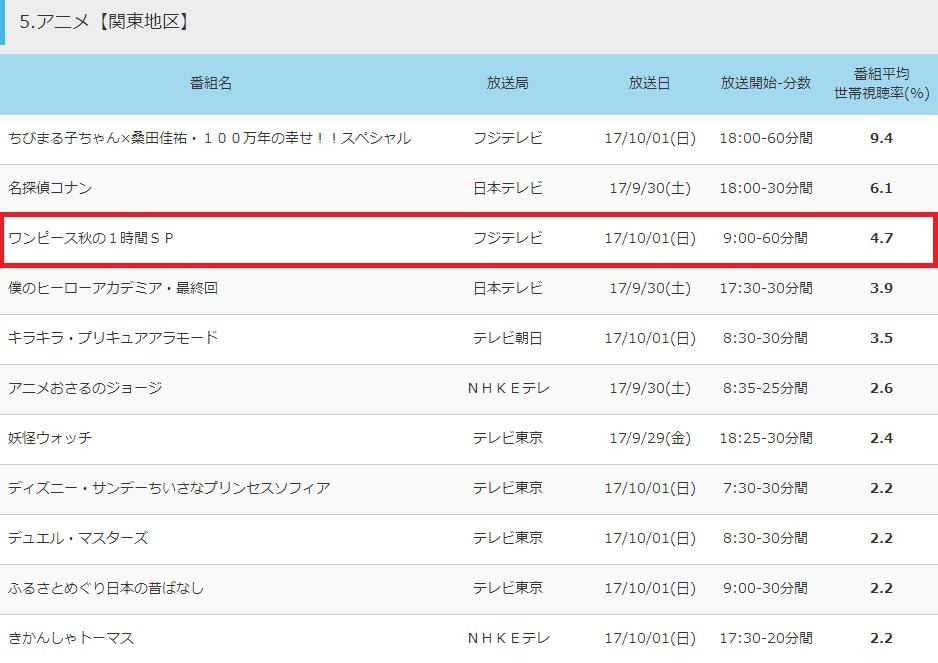
Task: Click テレビ東京 in the 妖怪ウォッチ row
Action: (x=508, y=438)
